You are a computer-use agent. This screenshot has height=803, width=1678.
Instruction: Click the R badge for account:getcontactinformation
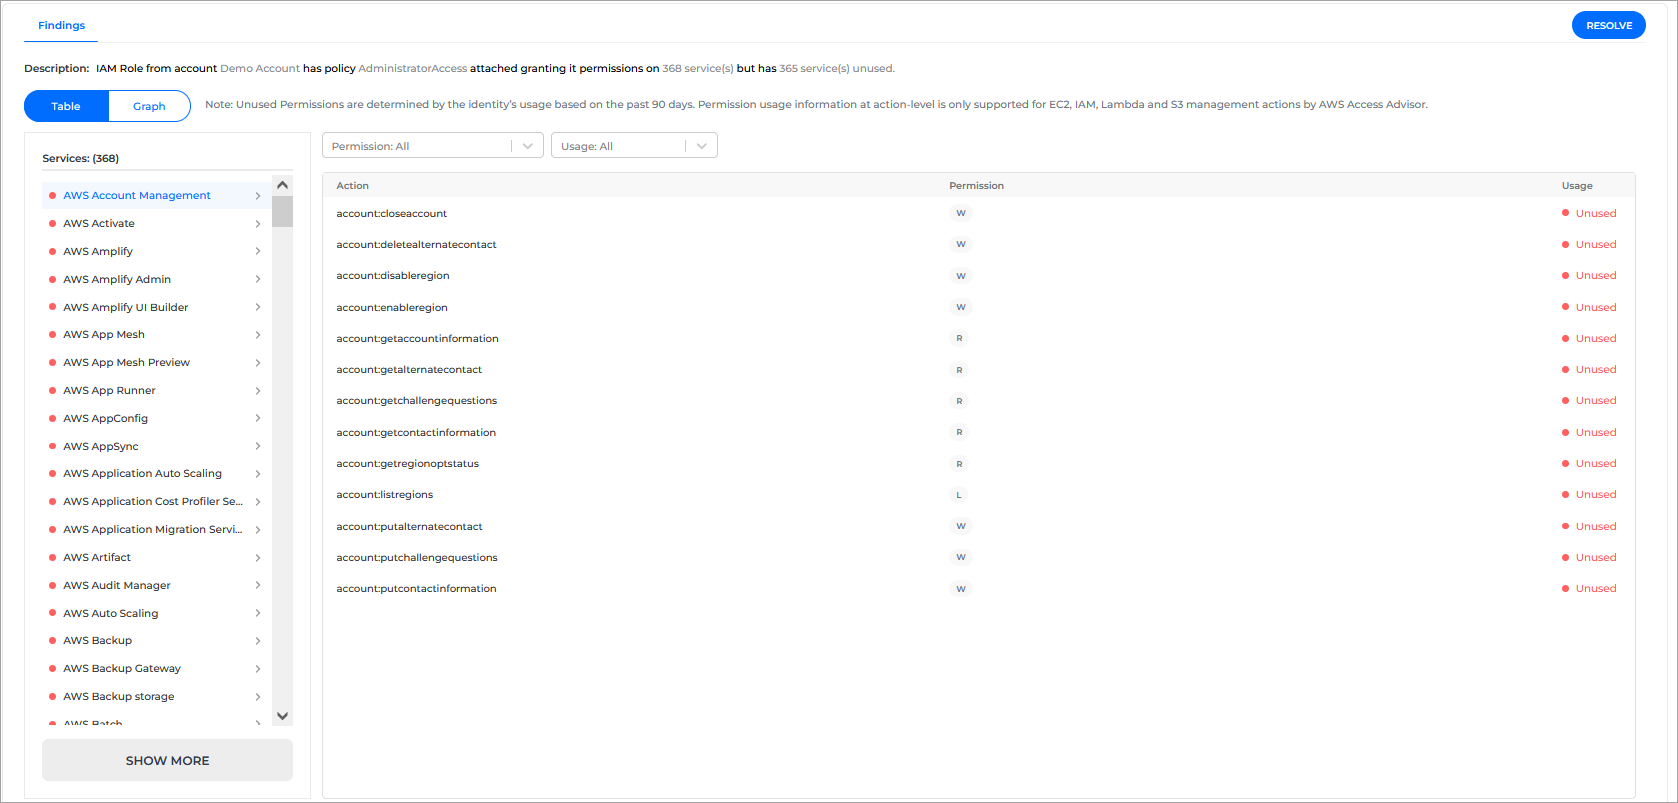pos(959,433)
